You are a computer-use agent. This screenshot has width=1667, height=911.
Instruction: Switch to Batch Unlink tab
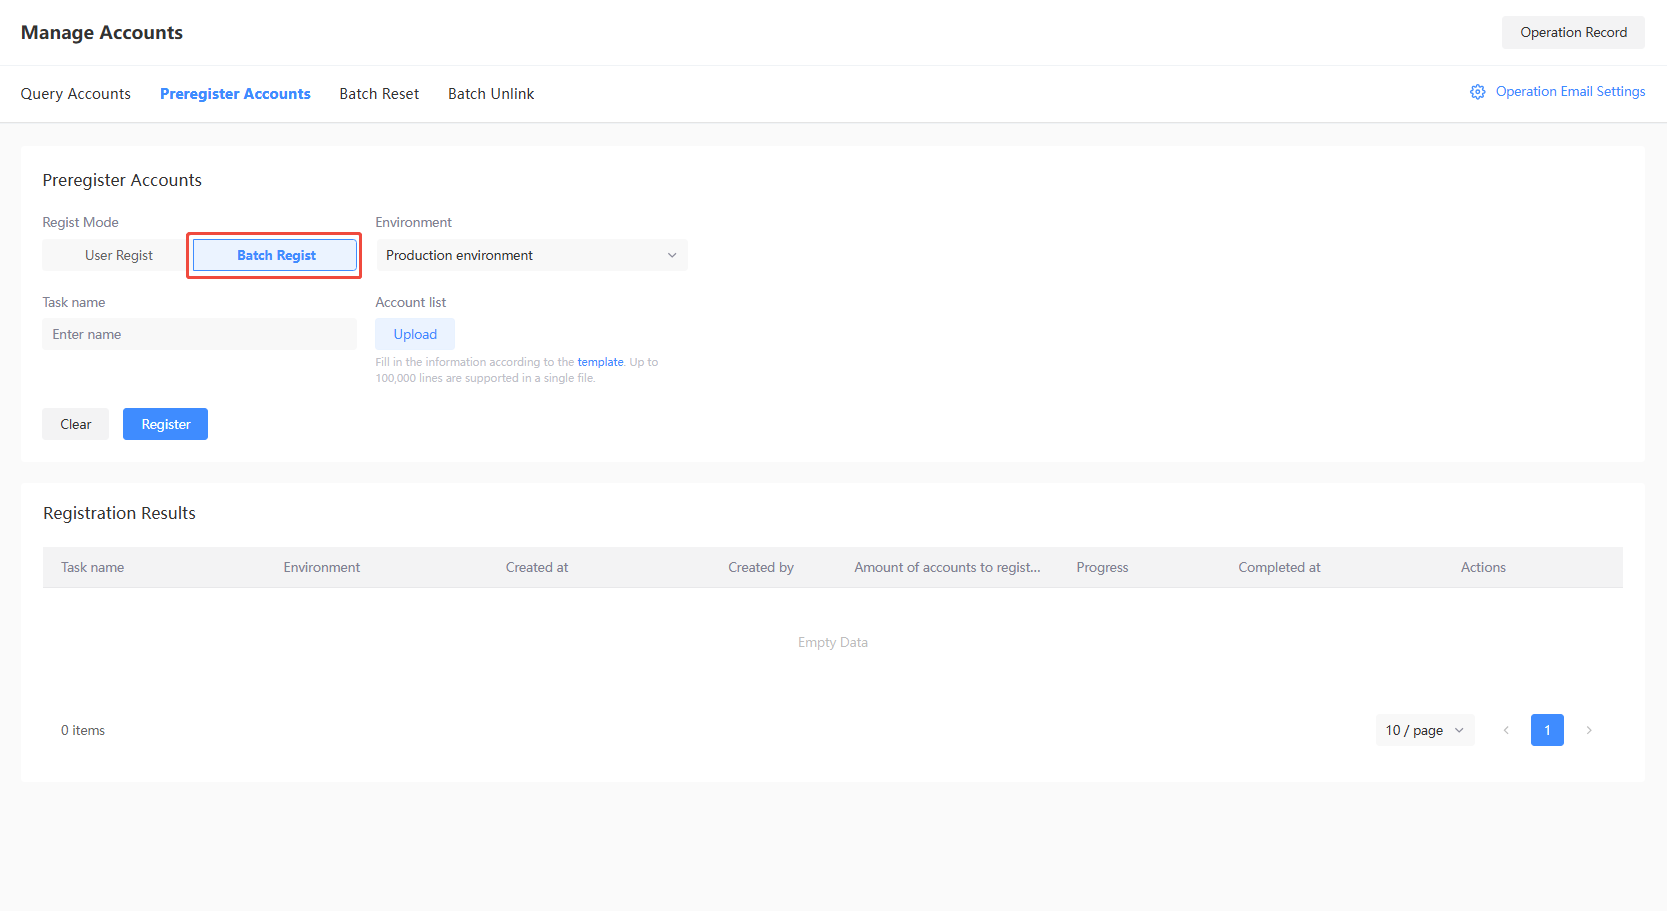[x=490, y=94]
